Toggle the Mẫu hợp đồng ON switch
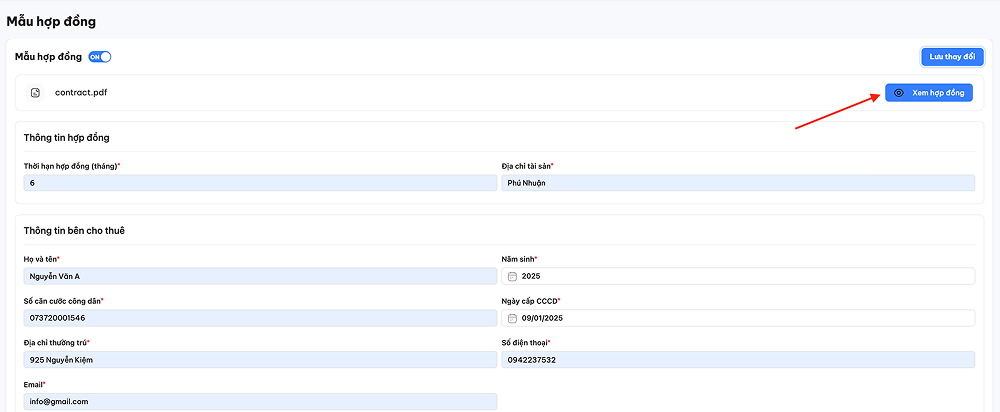Screen dimensions: 1000x412 point(99,57)
